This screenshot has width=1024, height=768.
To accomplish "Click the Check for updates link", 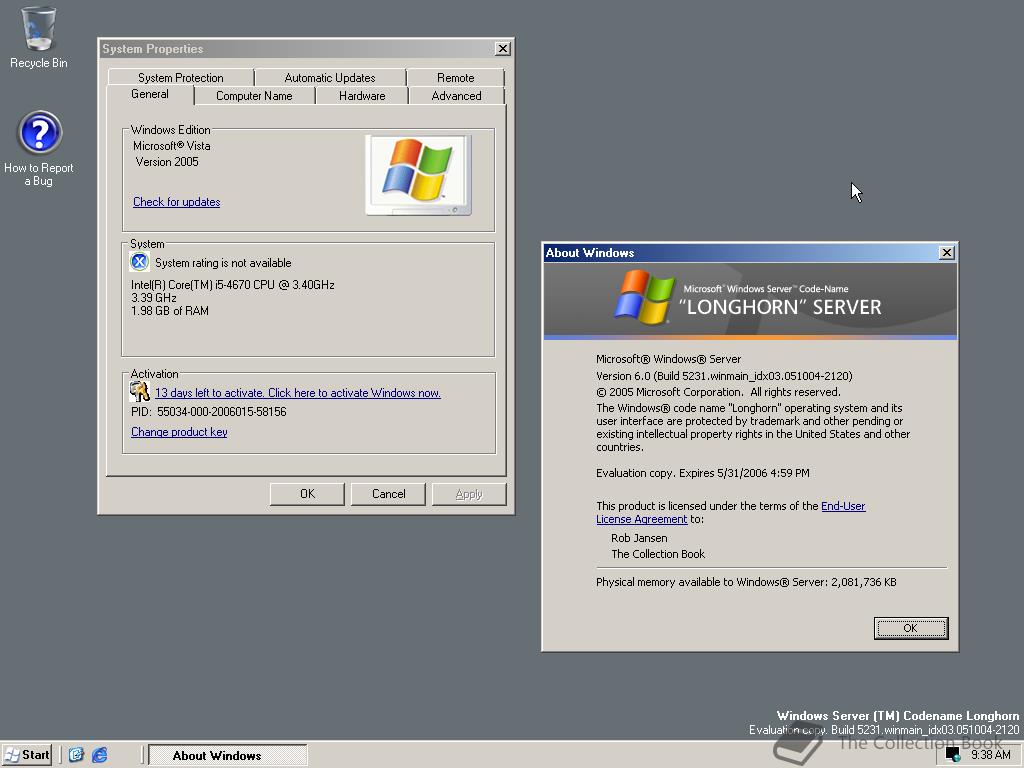I will pyautogui.click(x=176, y=202).
